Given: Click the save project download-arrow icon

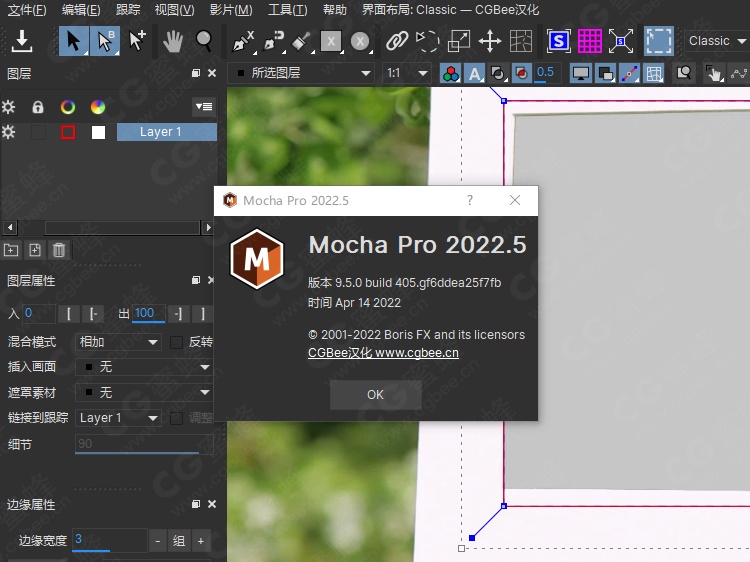Looking at the screenshot, I should coord(22,41).
